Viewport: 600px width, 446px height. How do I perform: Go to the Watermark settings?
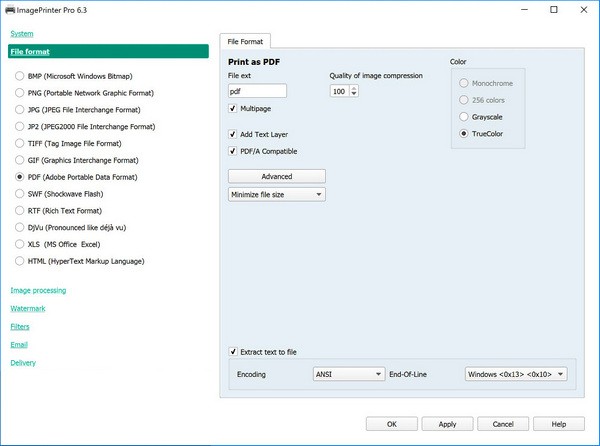point(28,308)
